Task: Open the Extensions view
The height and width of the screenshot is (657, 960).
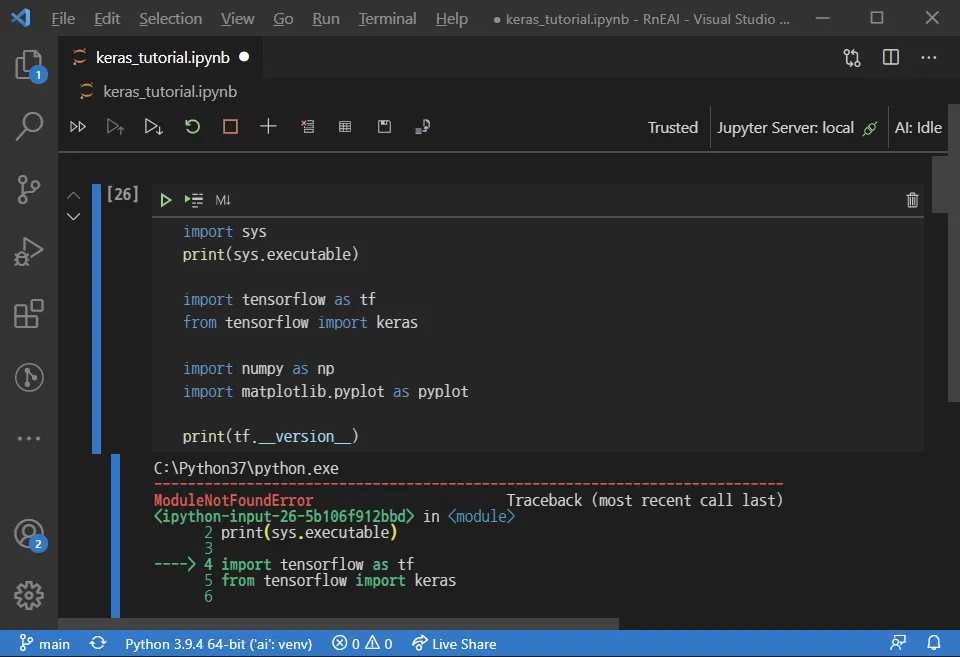Action: point(28,314)
